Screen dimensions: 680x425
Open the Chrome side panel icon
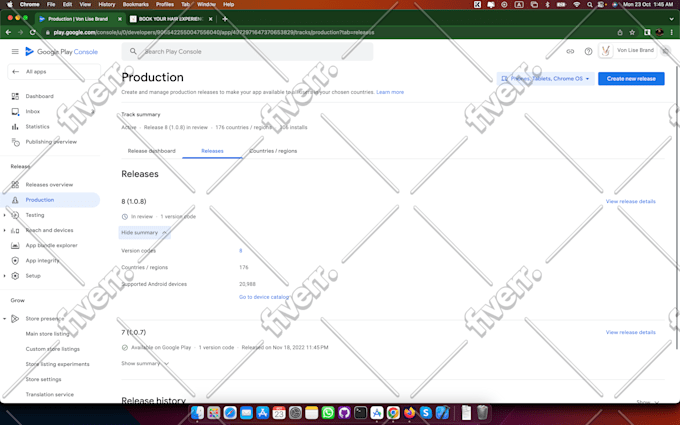pyautogui.click(x=647, y=33)
